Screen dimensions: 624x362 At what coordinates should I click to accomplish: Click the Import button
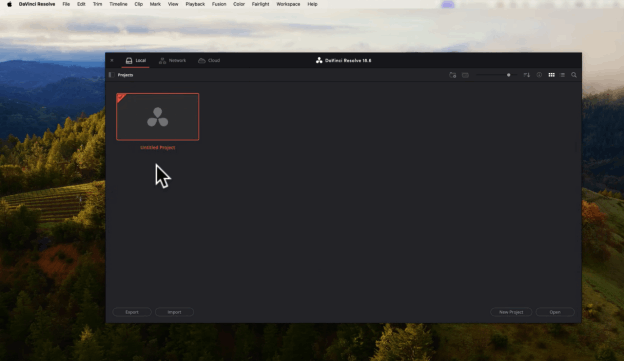pos(174,312)
